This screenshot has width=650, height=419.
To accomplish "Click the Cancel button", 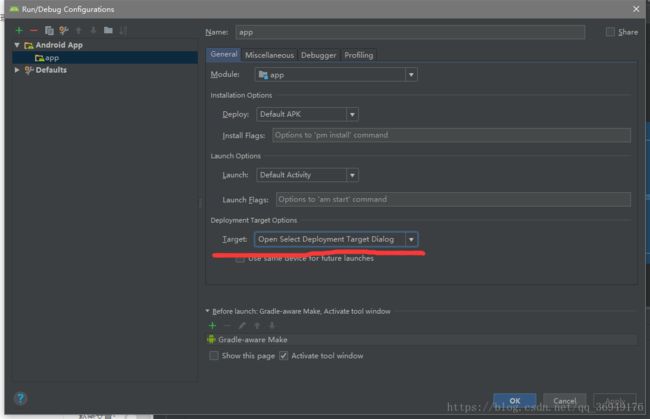I will [565, 401].
